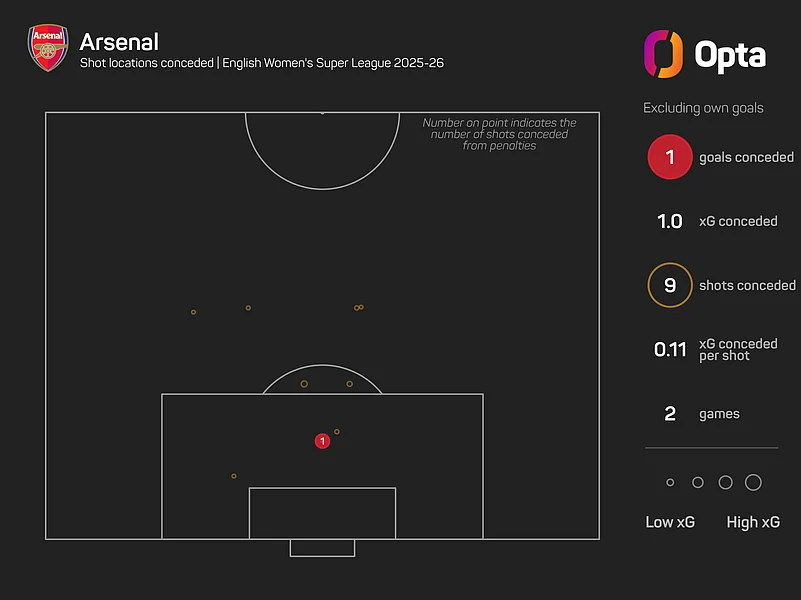This screenshot has width=801, height=600.
Task: Click the red goals conceded circle
Action: point(670,157)
